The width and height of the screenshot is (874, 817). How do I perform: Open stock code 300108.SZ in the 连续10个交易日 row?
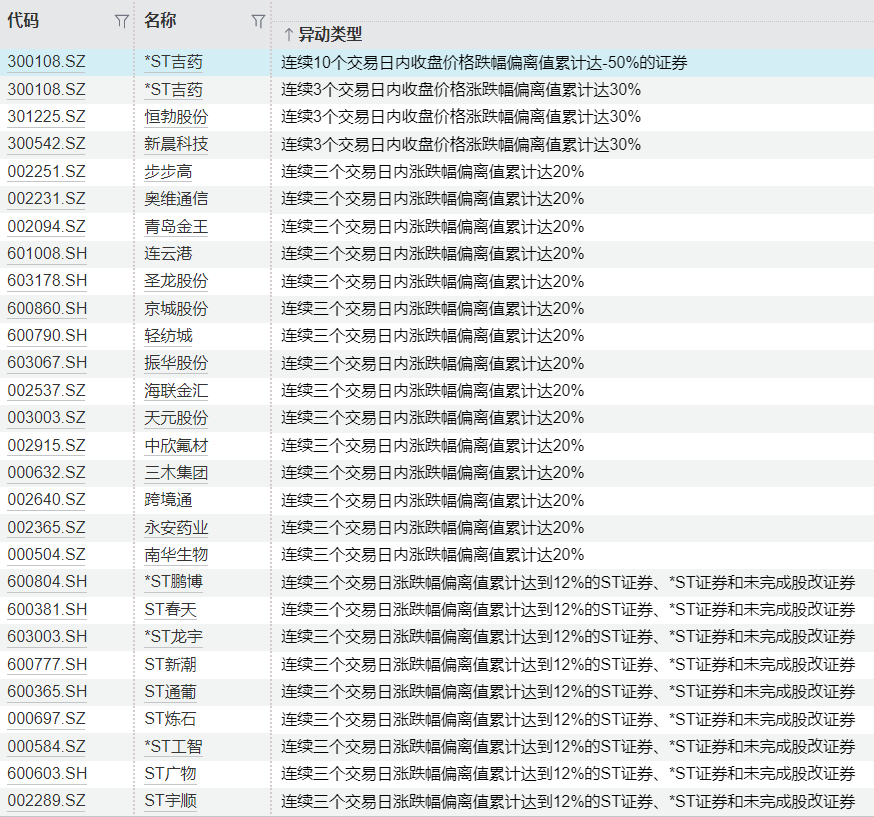[x=46, y=62]
